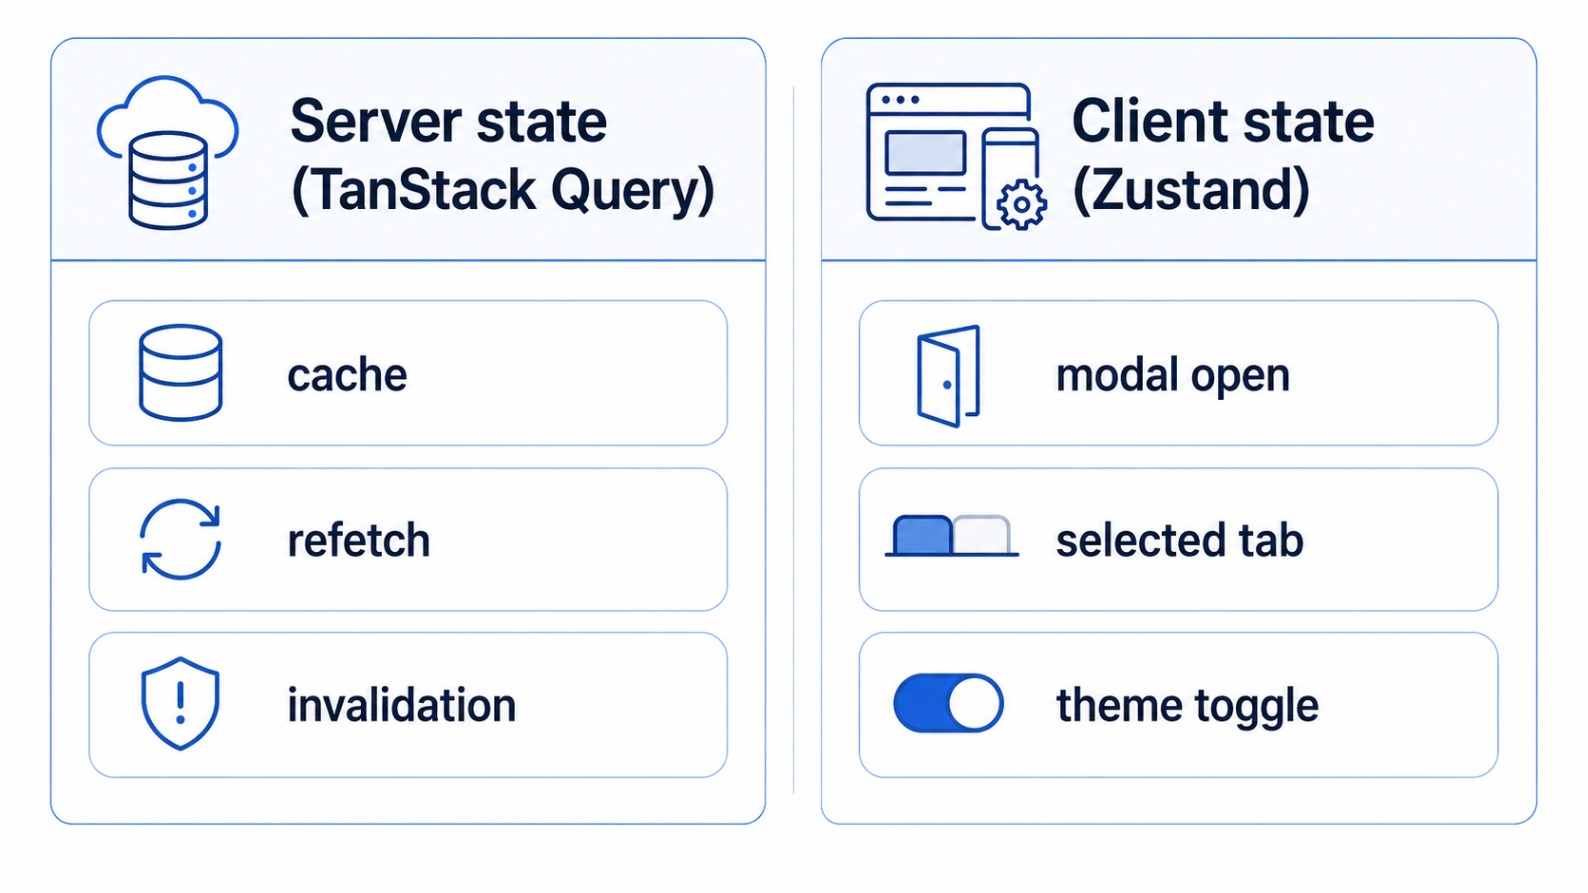Click the 'invalidation' label
Image resolution: width=1588 pixels, height=893 pixels.
point(402,705)
